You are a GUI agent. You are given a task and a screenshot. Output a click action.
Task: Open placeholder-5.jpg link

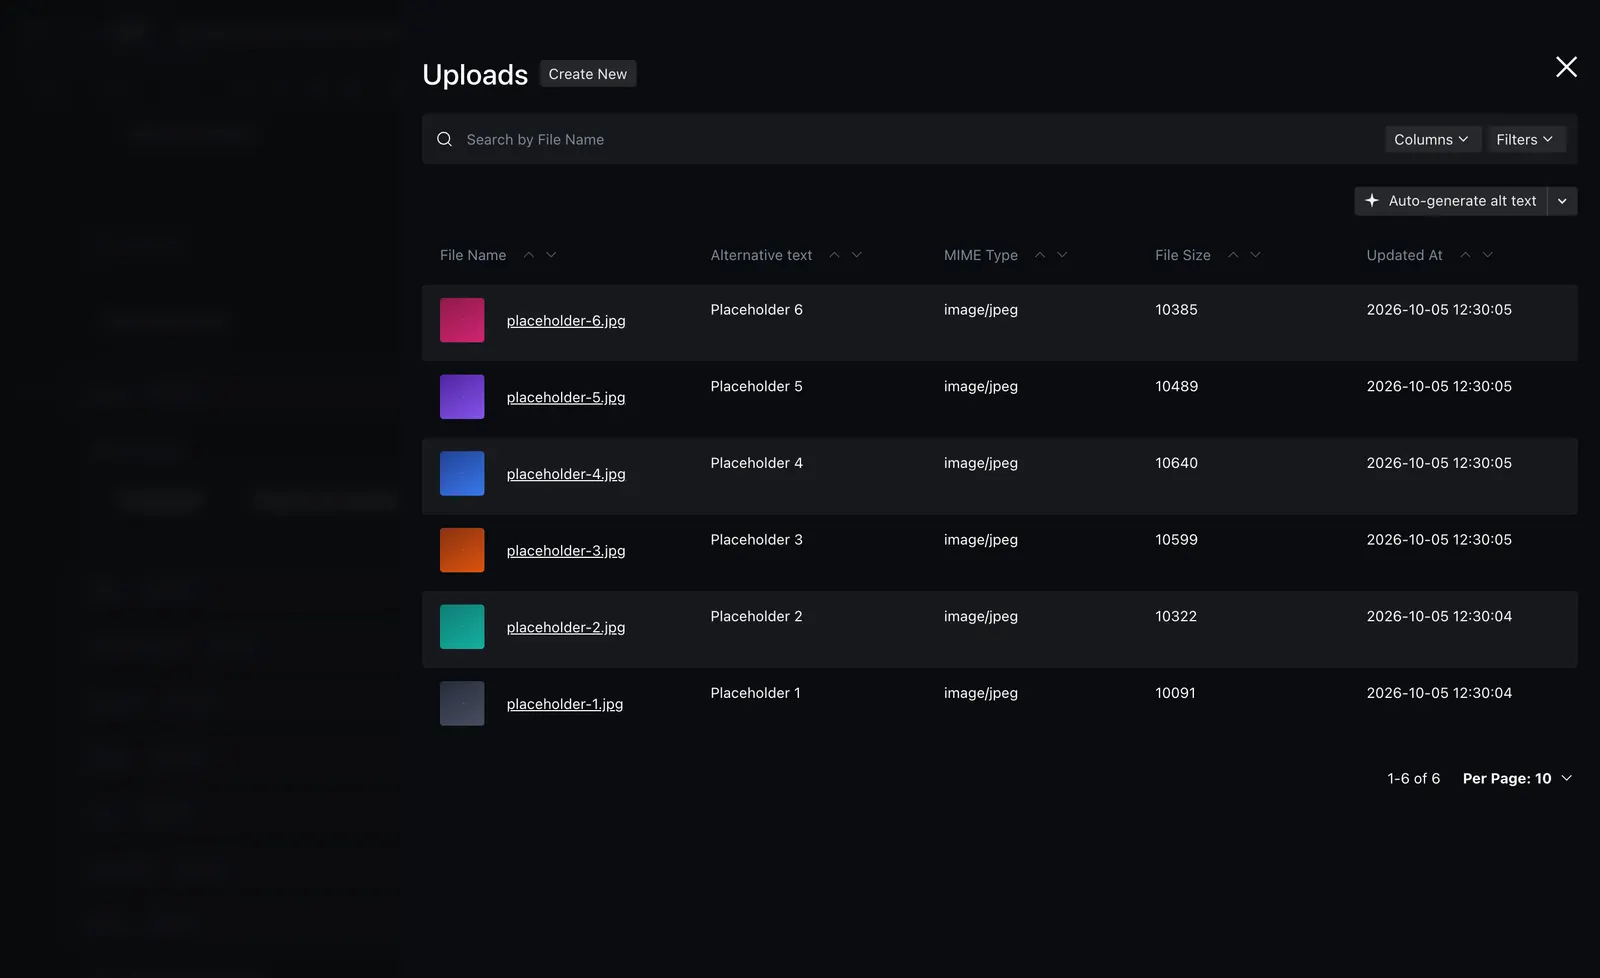click(566, 397)
